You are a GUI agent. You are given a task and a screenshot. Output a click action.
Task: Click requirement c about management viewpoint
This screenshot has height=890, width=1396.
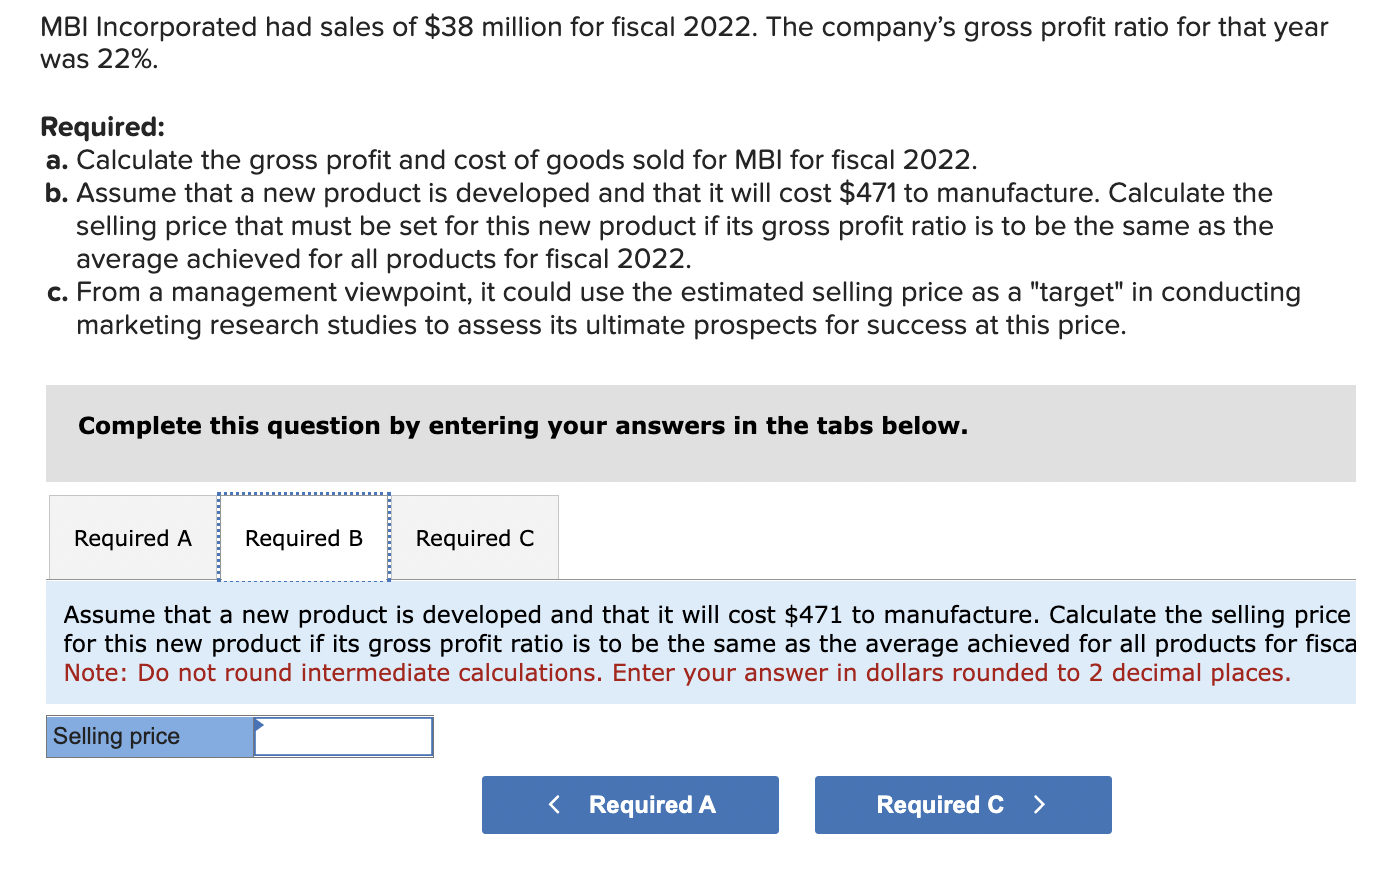point(688,308)
